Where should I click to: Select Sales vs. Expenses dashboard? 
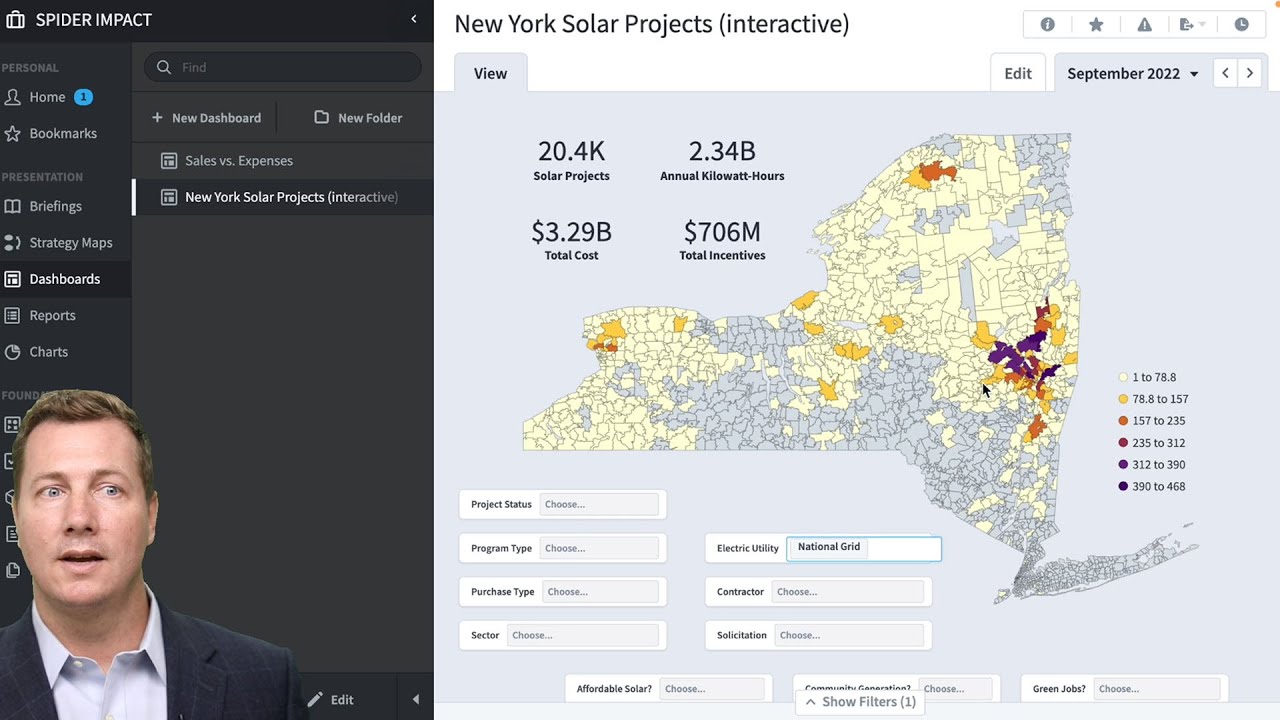tap(238, 160)
